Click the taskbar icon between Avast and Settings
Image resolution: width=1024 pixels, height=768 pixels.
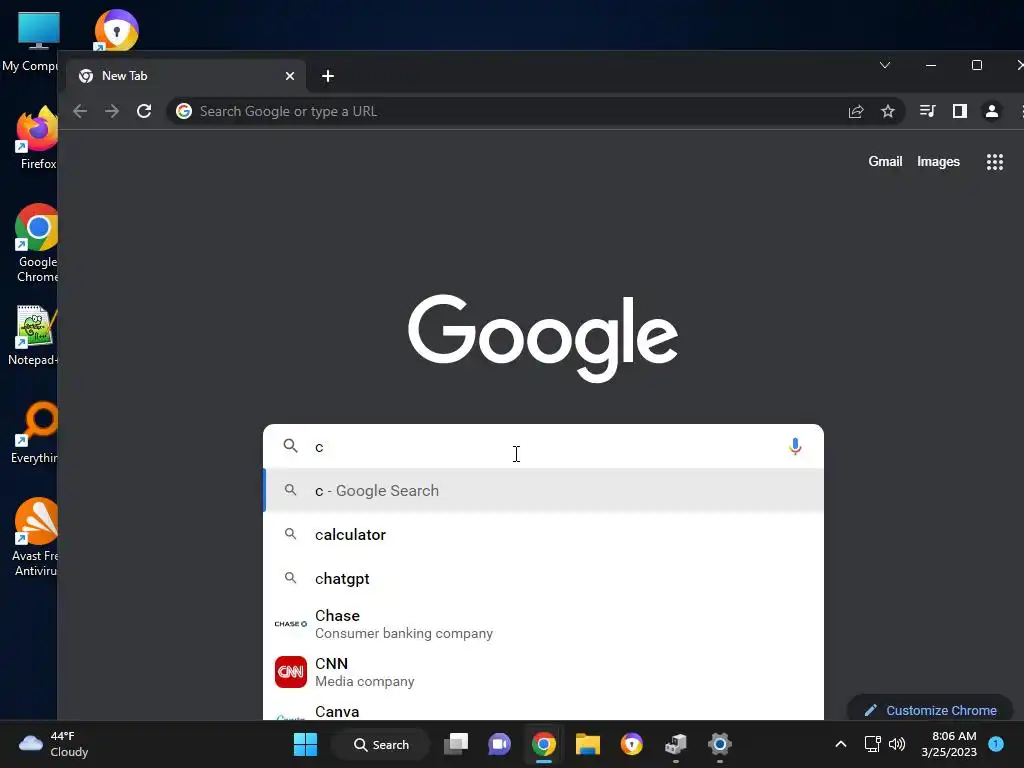(676, 744)
